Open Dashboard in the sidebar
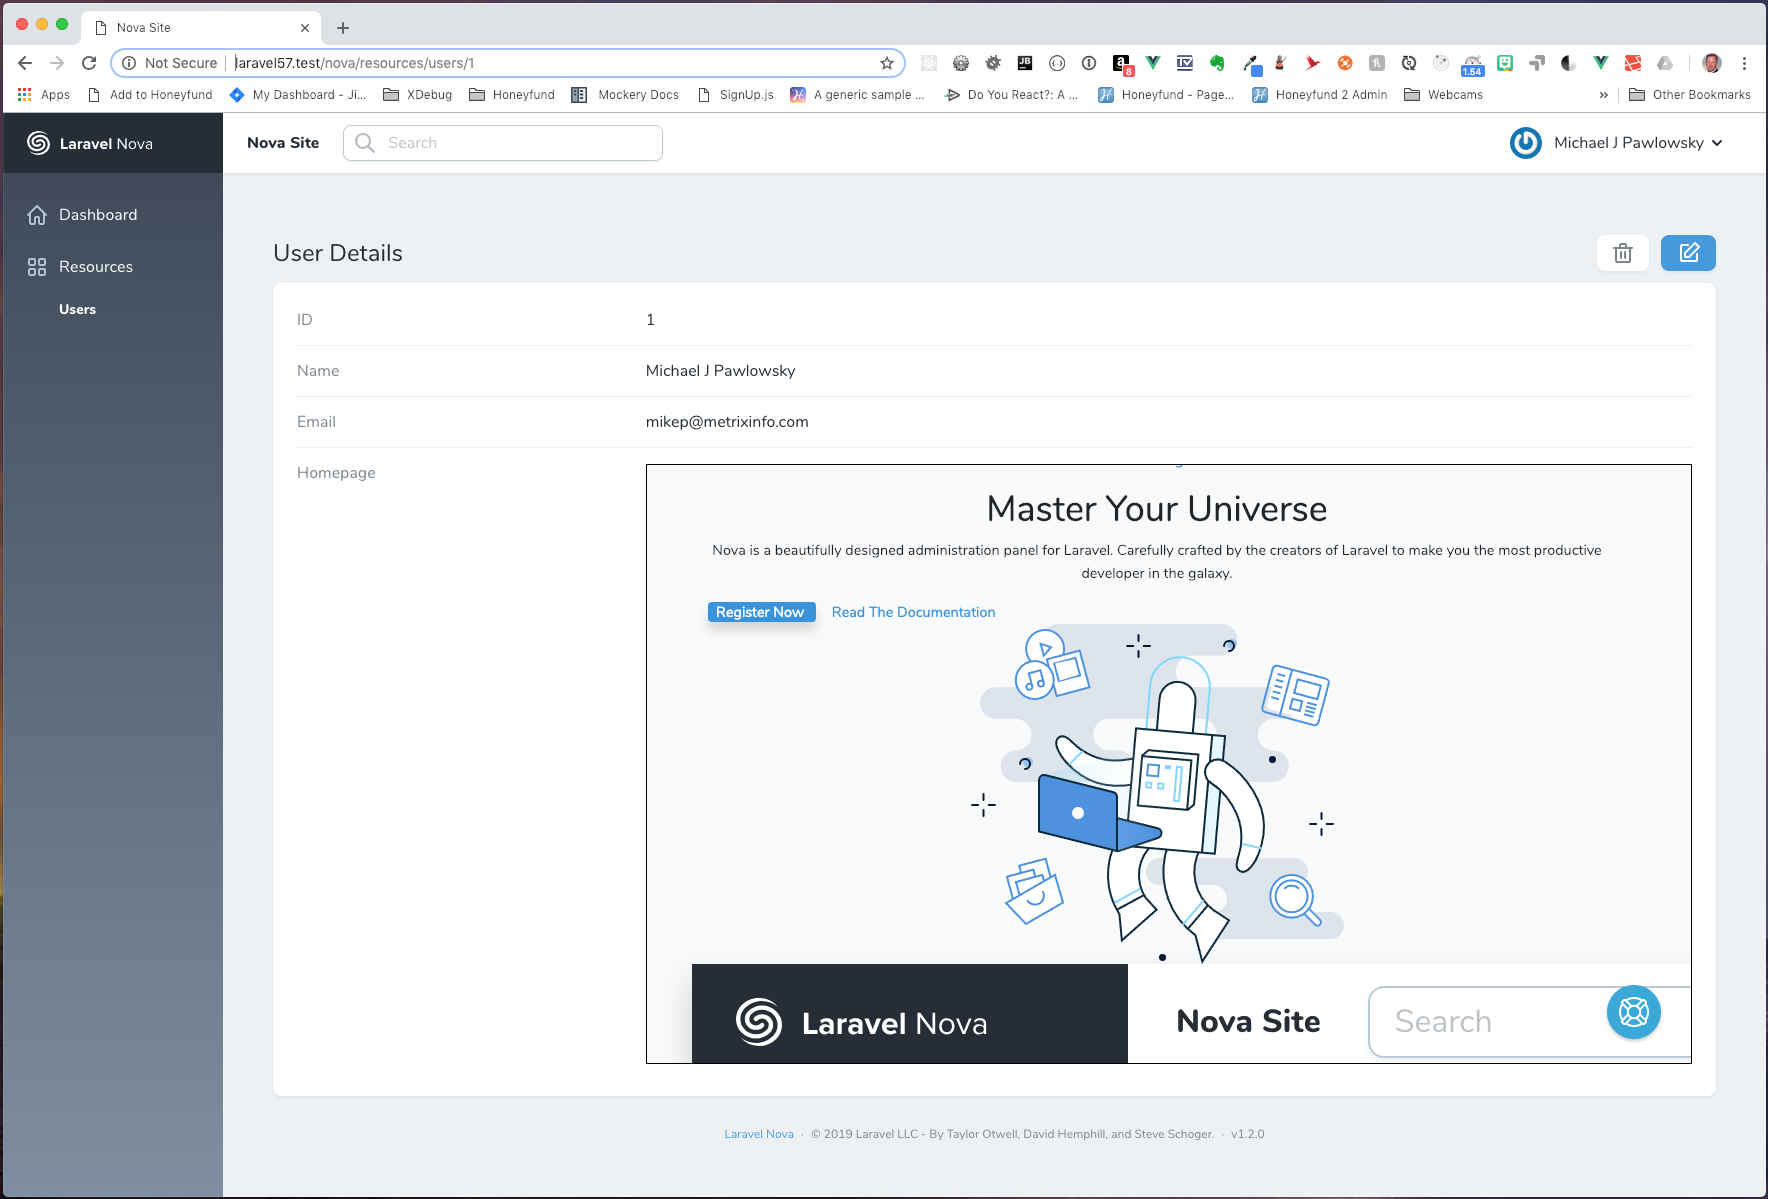Screen dimensions: 1768x1199 tap(98, 215)
